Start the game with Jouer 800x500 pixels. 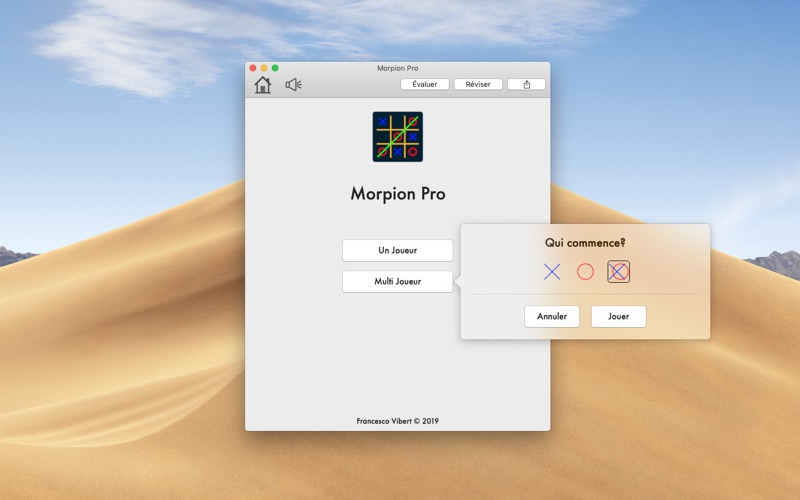(618, 317)
